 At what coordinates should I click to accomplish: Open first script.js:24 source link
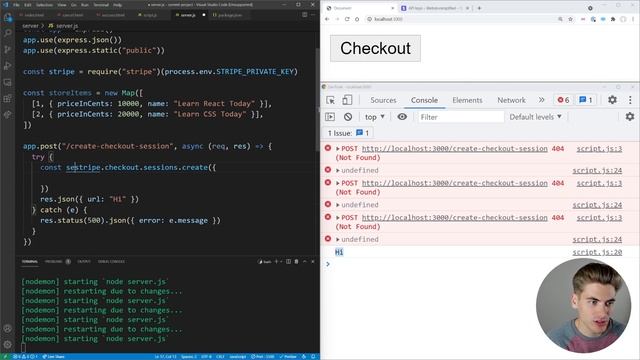(597, 170)
